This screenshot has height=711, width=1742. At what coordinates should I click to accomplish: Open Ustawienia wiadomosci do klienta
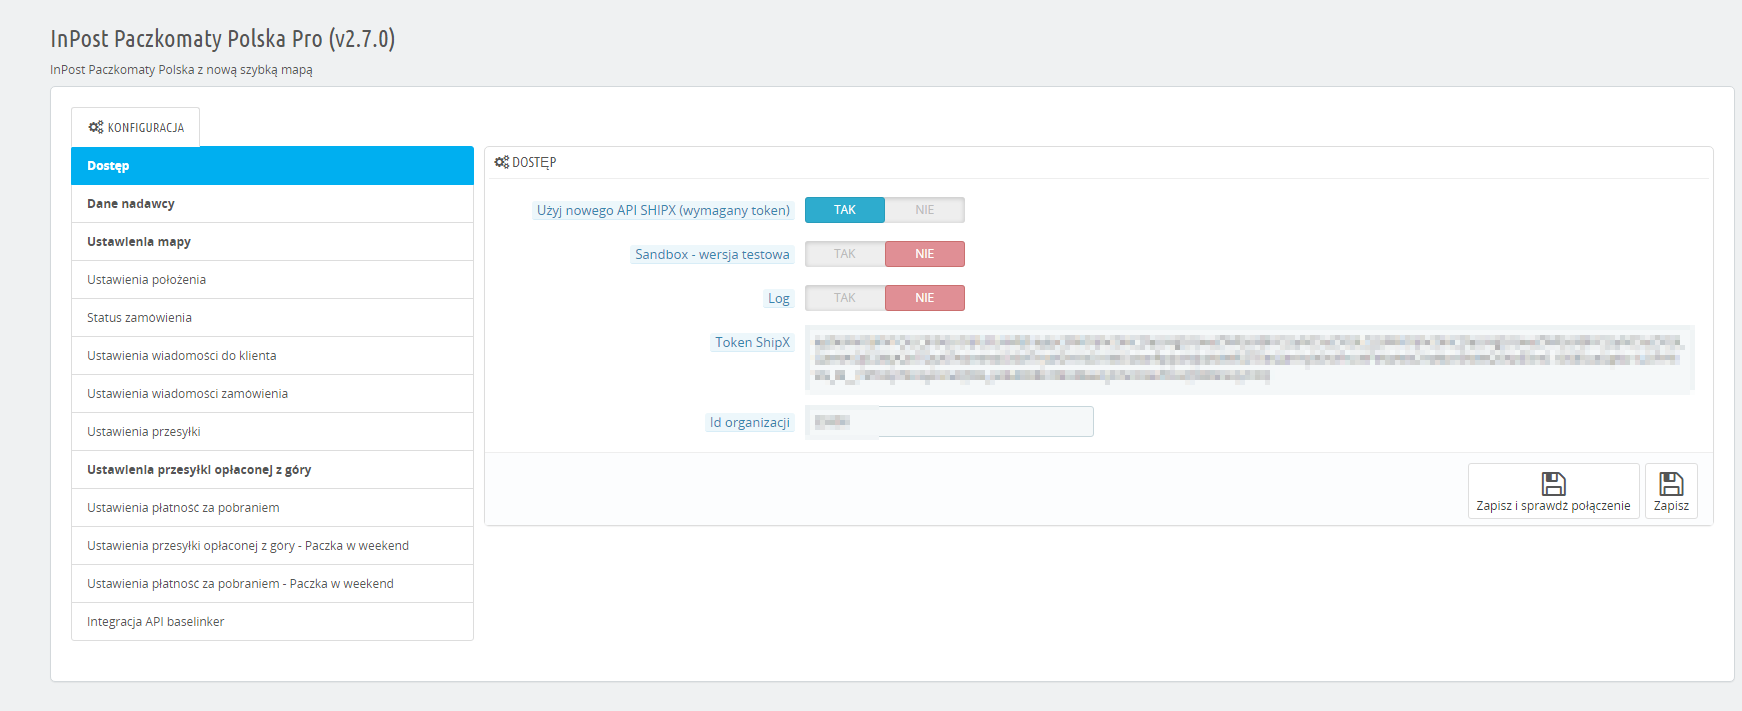tap(272, 356)
